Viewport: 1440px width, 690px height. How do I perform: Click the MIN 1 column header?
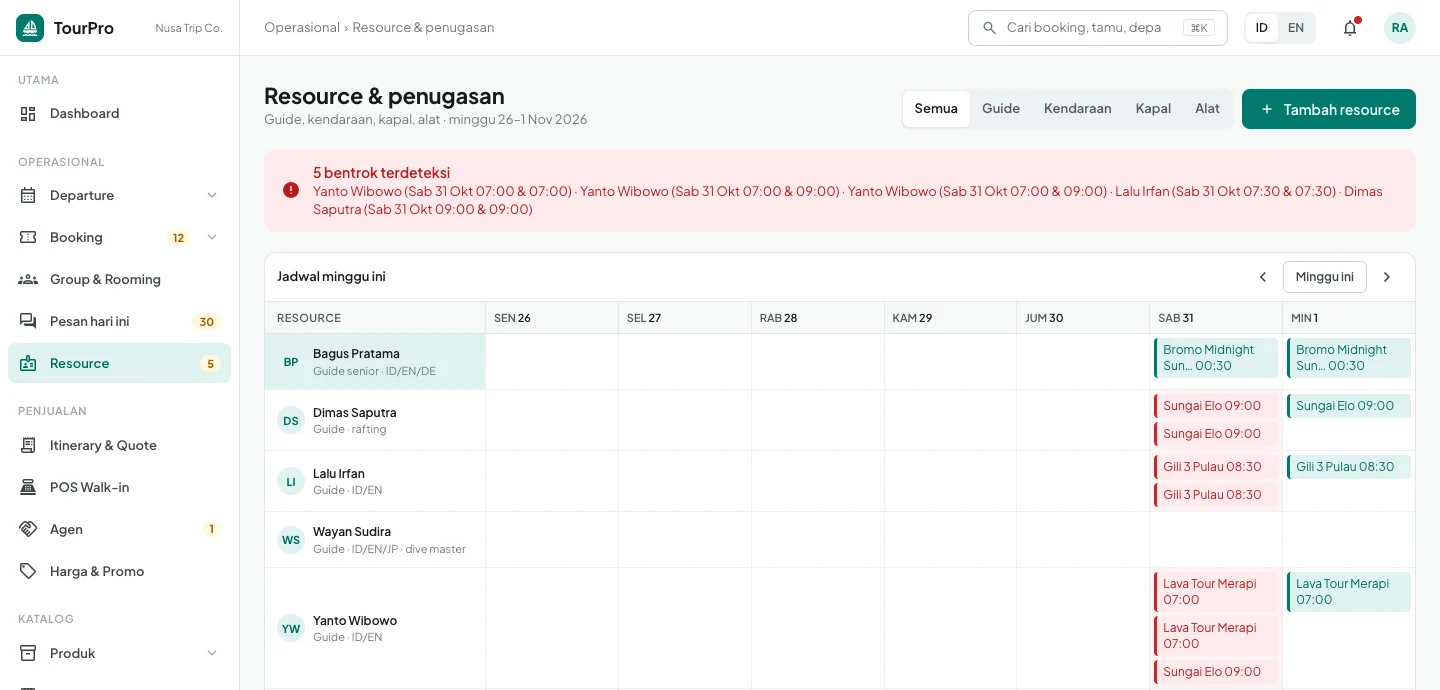(x=1349, y=318)
